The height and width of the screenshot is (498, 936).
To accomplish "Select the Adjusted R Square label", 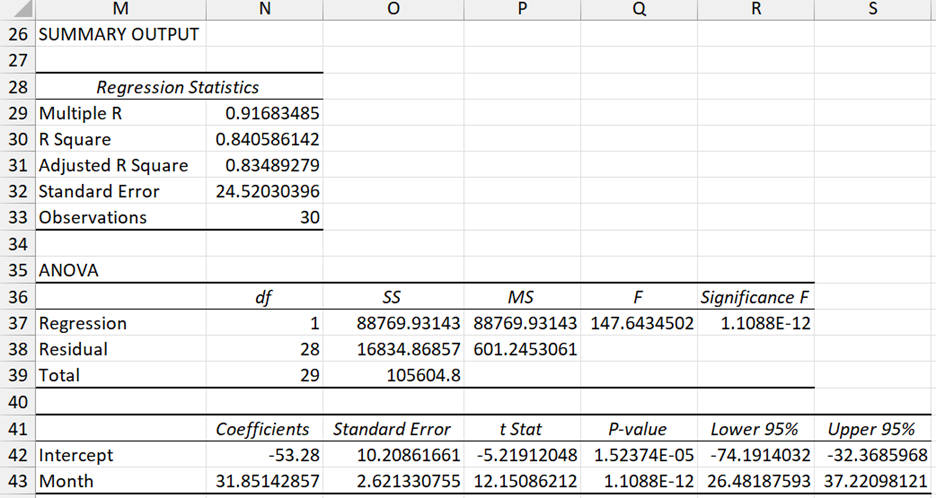I will click(x=114, y=166).
